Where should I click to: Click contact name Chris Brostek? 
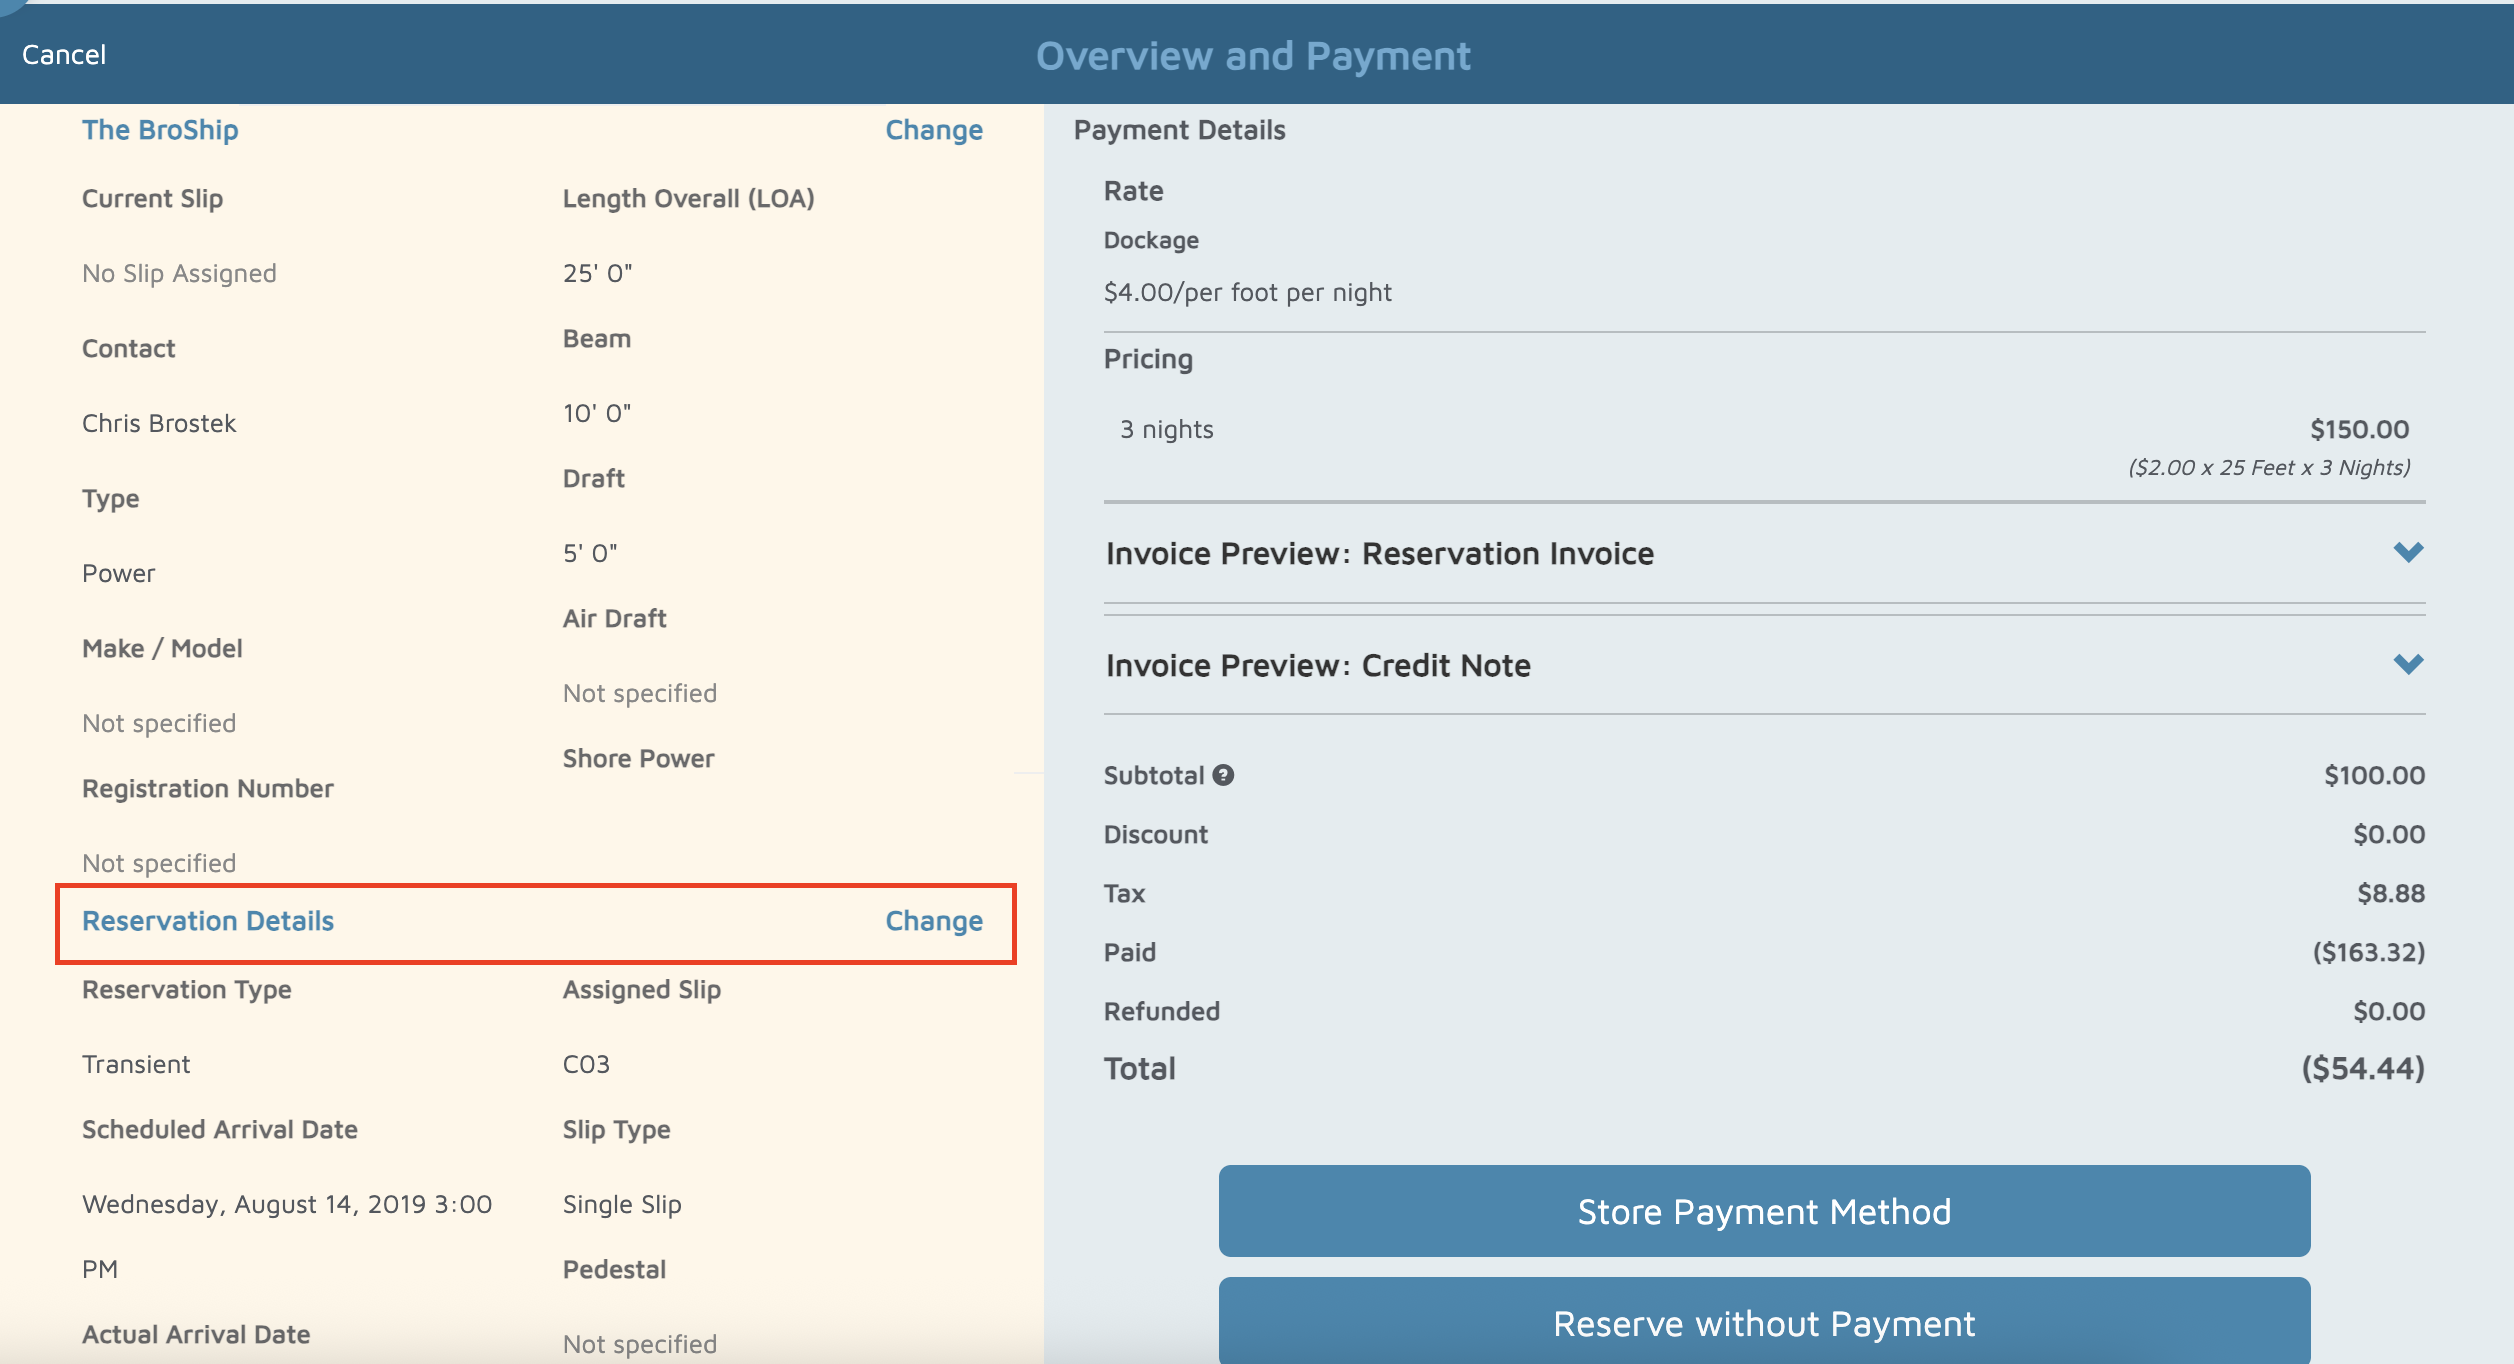(x=159, y=423)
